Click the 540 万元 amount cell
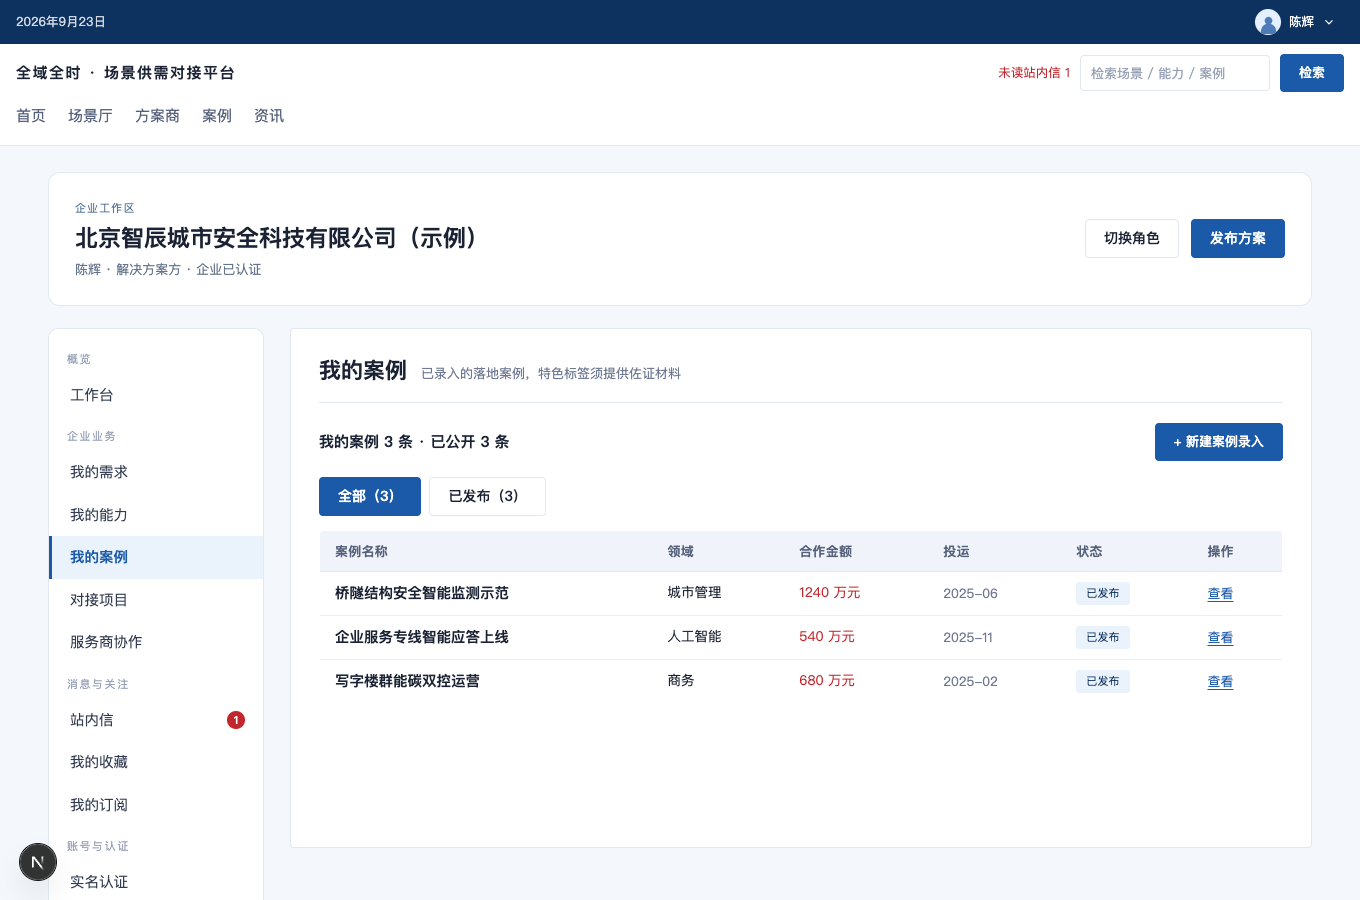 pos(826,637)
